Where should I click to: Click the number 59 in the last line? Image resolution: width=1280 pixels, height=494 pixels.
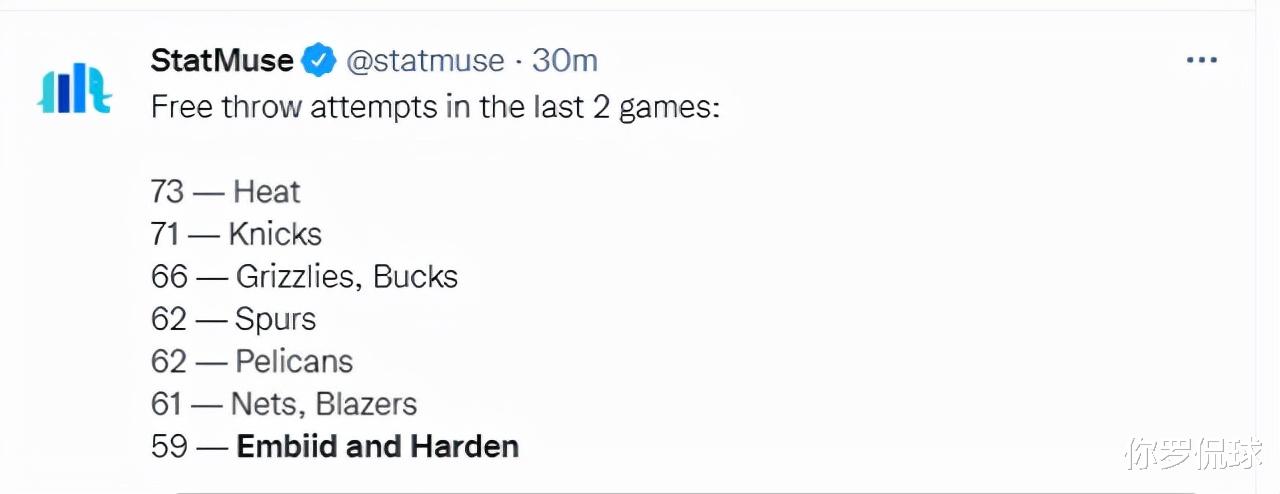(169, 446)
